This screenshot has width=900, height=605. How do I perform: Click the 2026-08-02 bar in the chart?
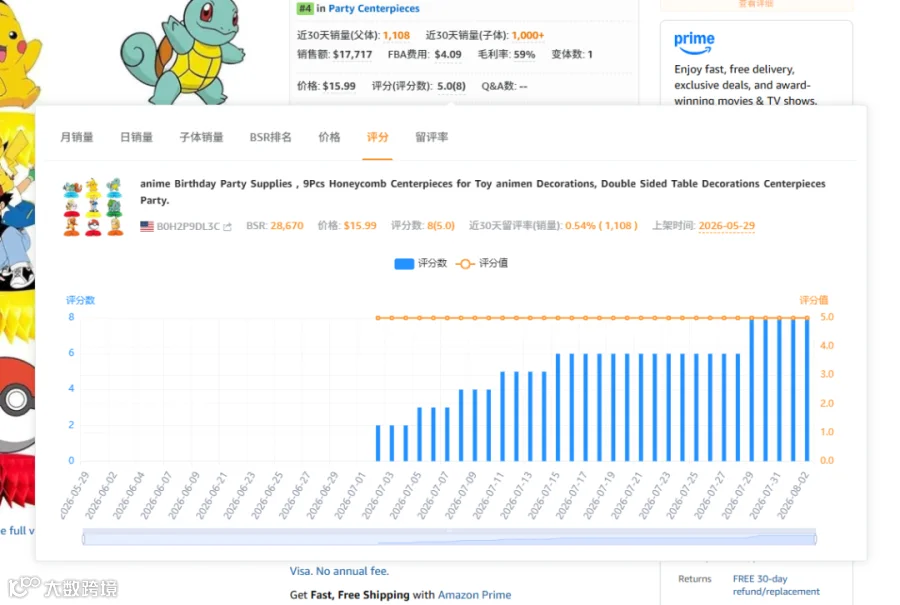[807, 389]
